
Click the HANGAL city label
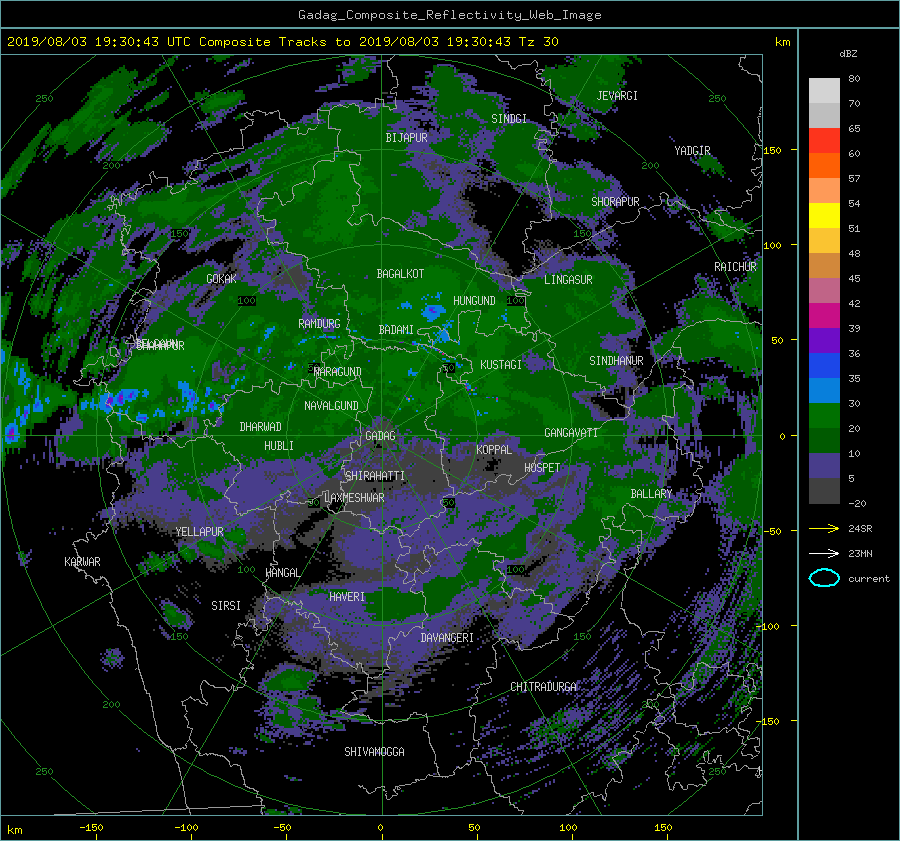coord(282,573)
